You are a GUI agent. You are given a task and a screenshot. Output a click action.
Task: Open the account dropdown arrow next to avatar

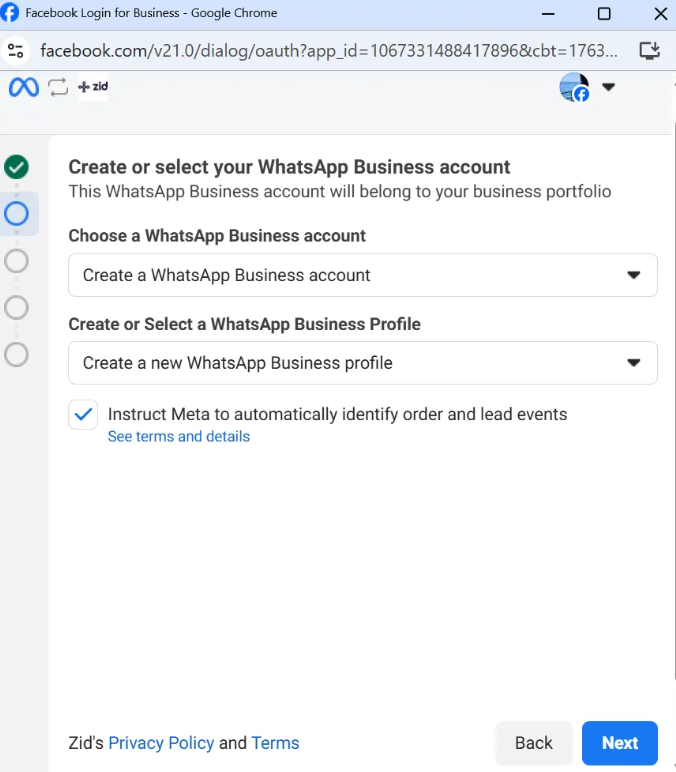(x=609, y=87)
